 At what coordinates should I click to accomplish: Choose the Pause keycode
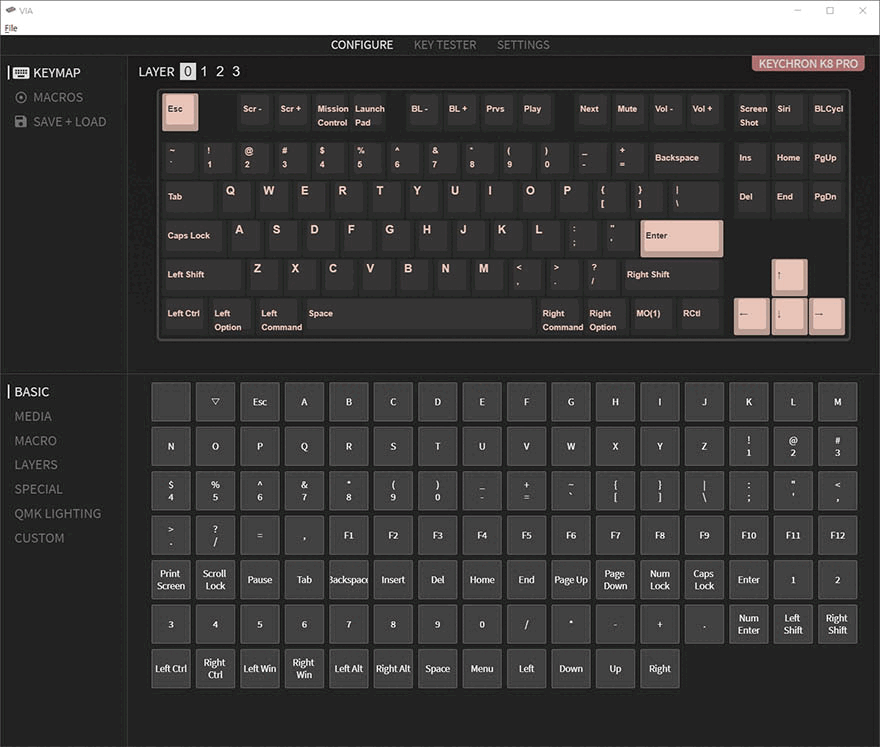pyautogui.click(x=260, y=580)
